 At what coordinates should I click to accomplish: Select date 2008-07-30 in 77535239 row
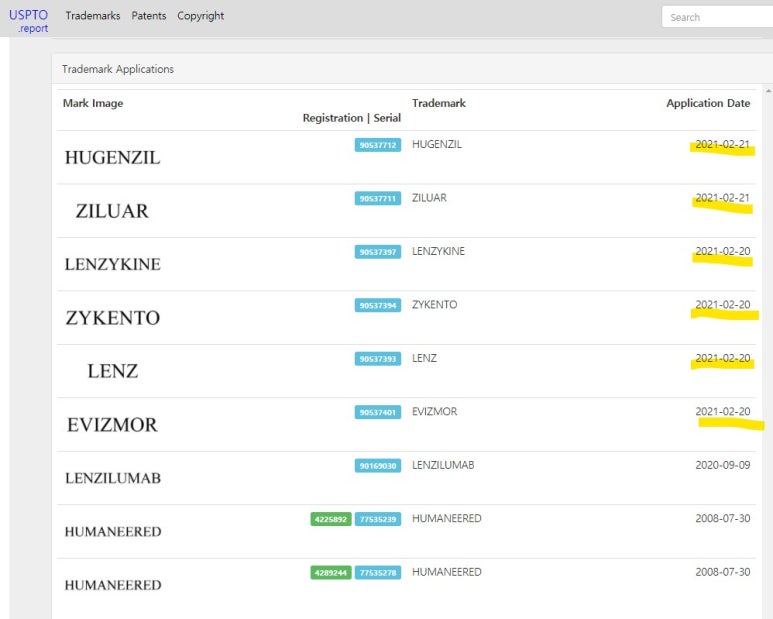pyautogui.click(x=723, y=518)
